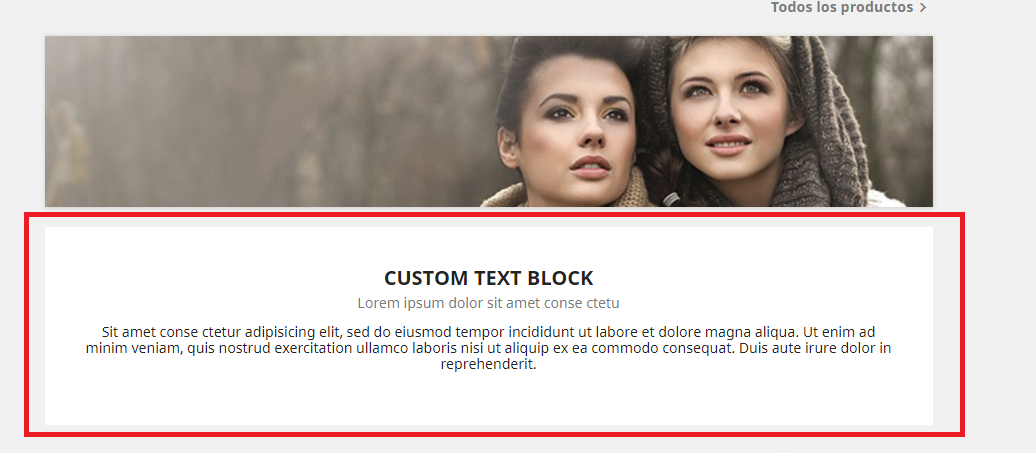Select the CUSTOM TEXT BLOCK heading
Screen dimensions: 1036x453
tap(489, 278)
